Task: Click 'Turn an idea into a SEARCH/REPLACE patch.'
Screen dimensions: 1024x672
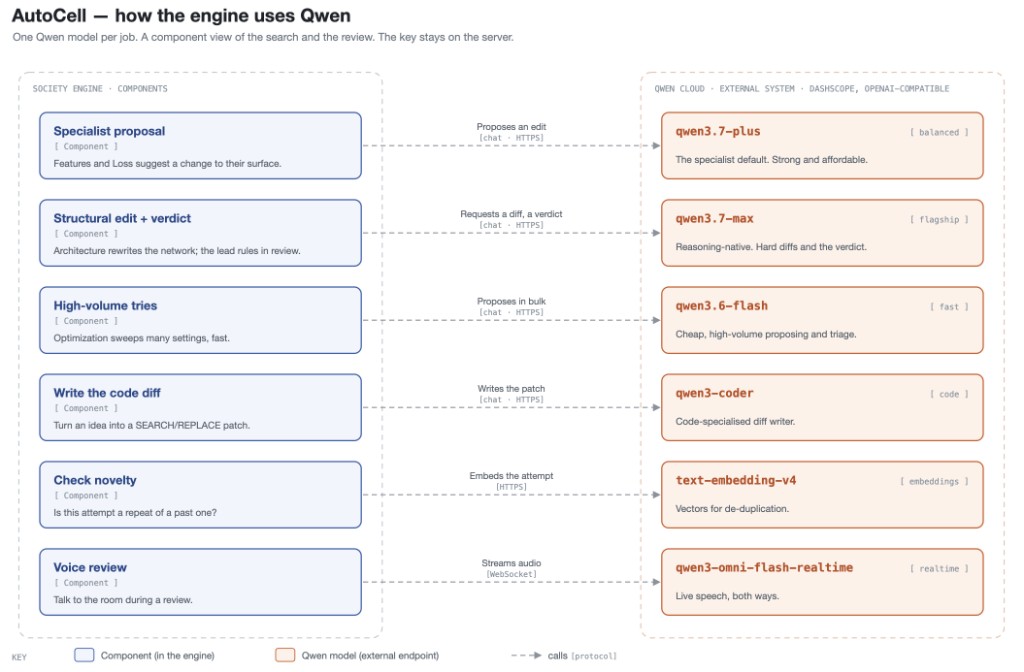Action: [x=152, y=426]
